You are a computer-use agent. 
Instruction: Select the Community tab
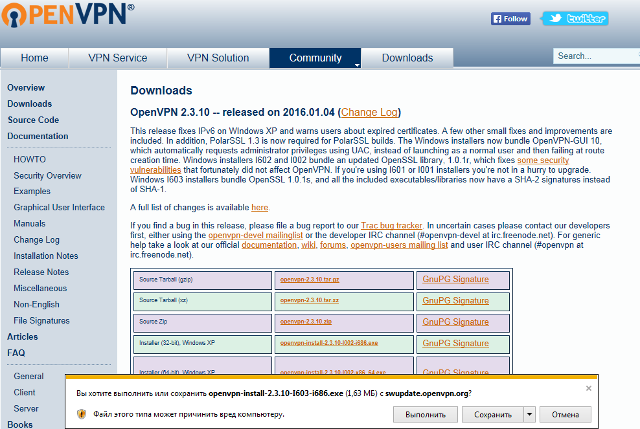tap(315, 58)
